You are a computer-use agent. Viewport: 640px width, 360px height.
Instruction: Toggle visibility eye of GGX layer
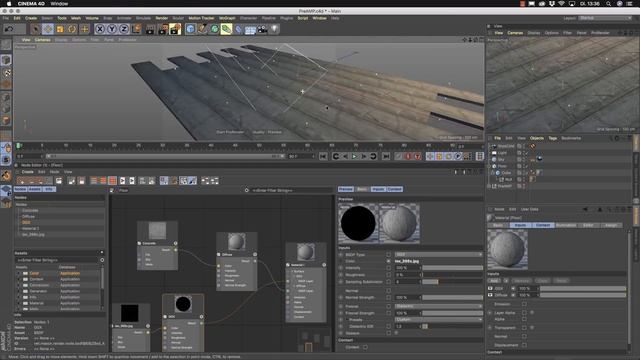(490, 289)
